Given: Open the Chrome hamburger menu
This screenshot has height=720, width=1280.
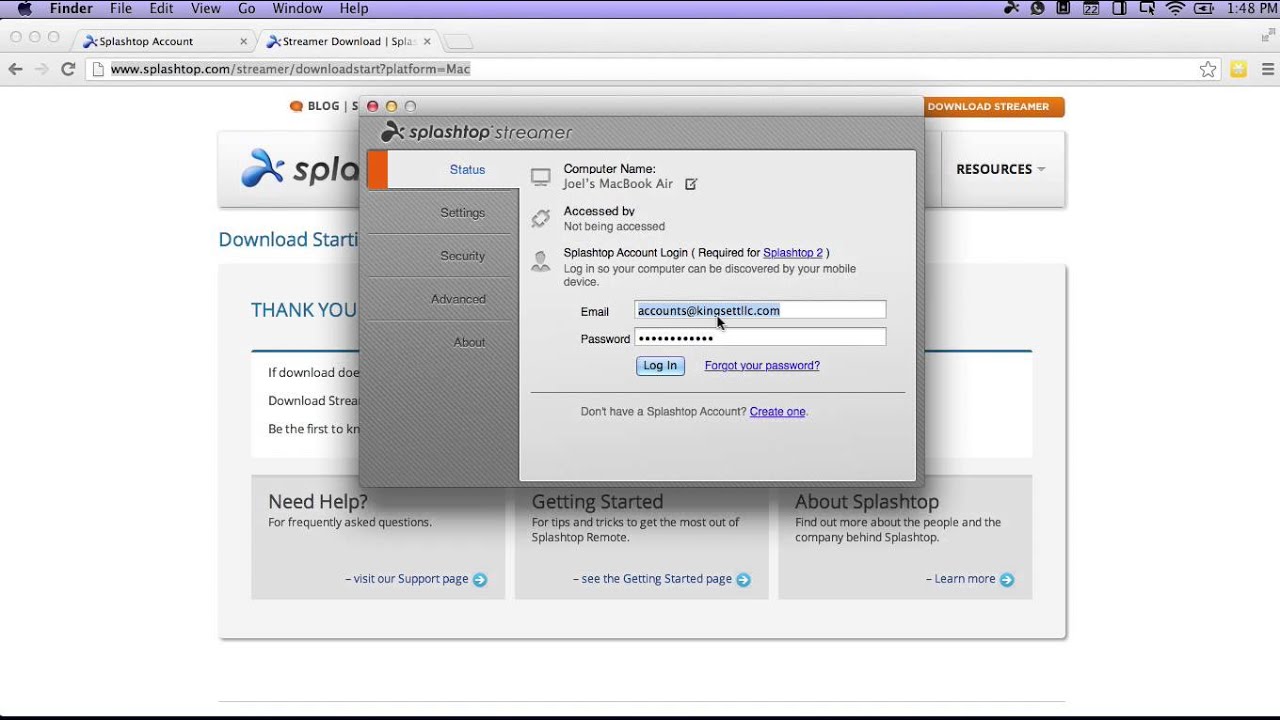Looking at the screenshot, I should [x=1268, y=69].
